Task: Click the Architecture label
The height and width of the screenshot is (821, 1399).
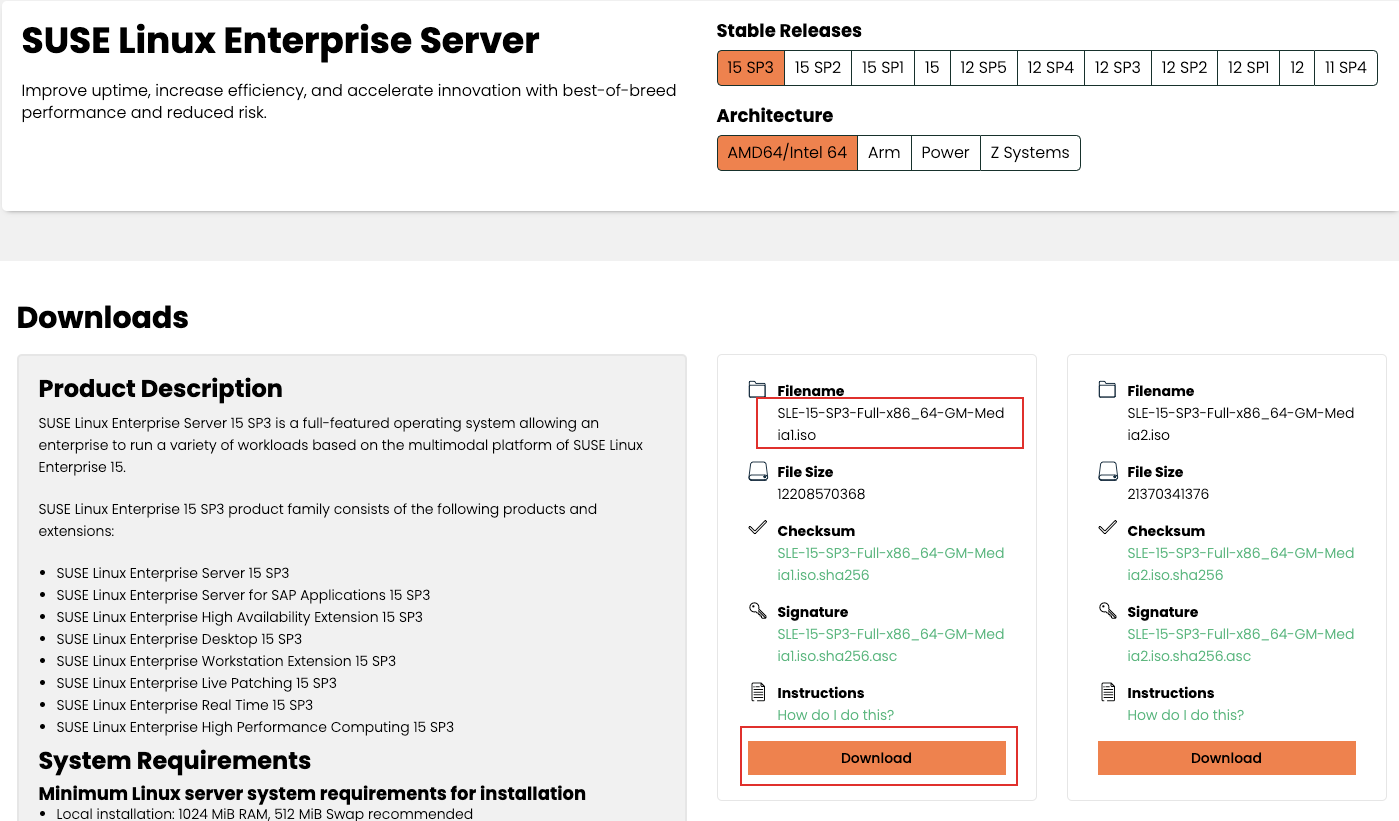Action: (x=775, y=116)
